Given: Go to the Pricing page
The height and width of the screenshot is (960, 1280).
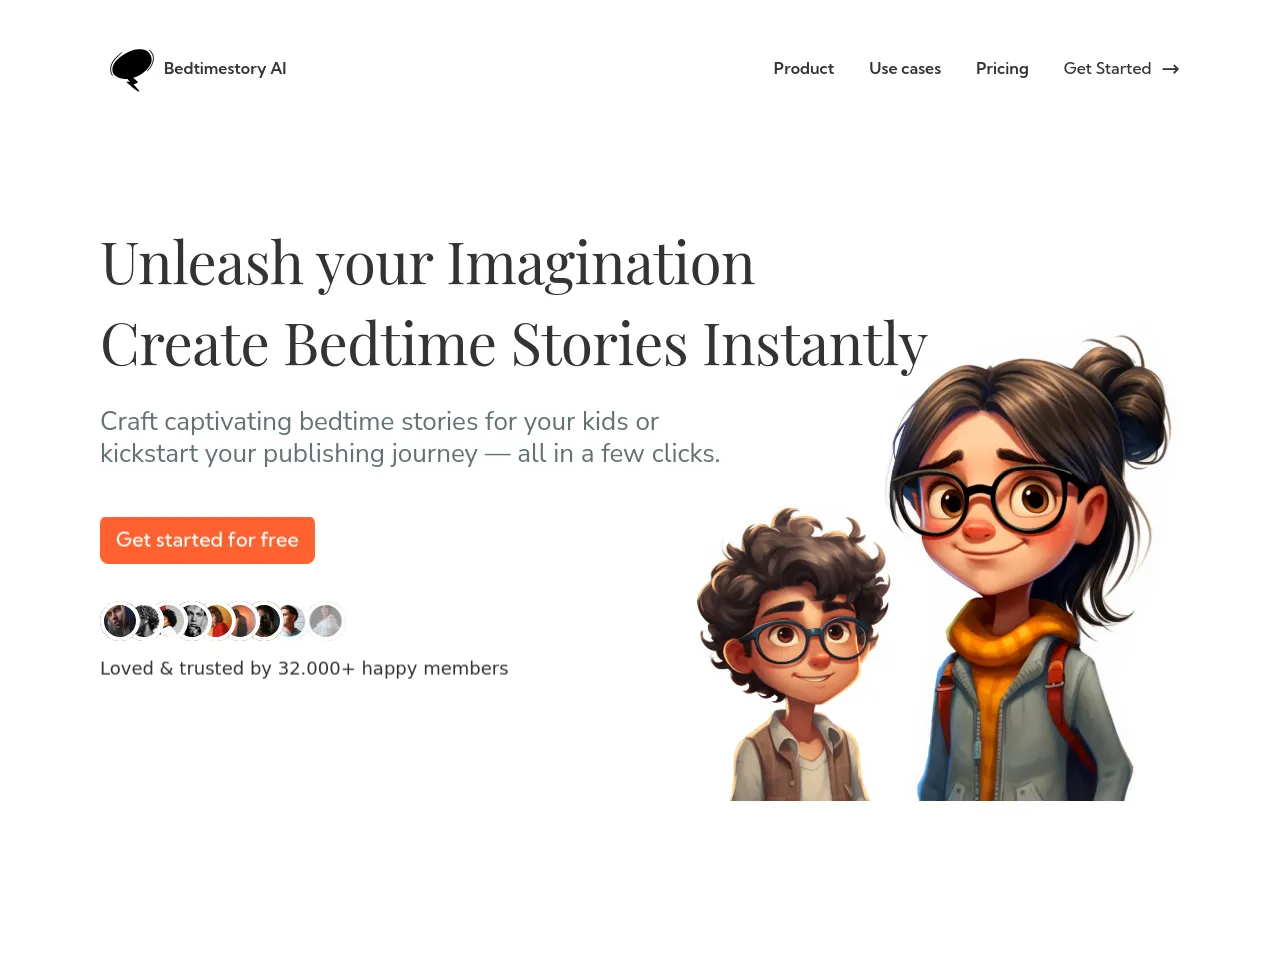Looking at the screenshot, I should [1002, 69].
